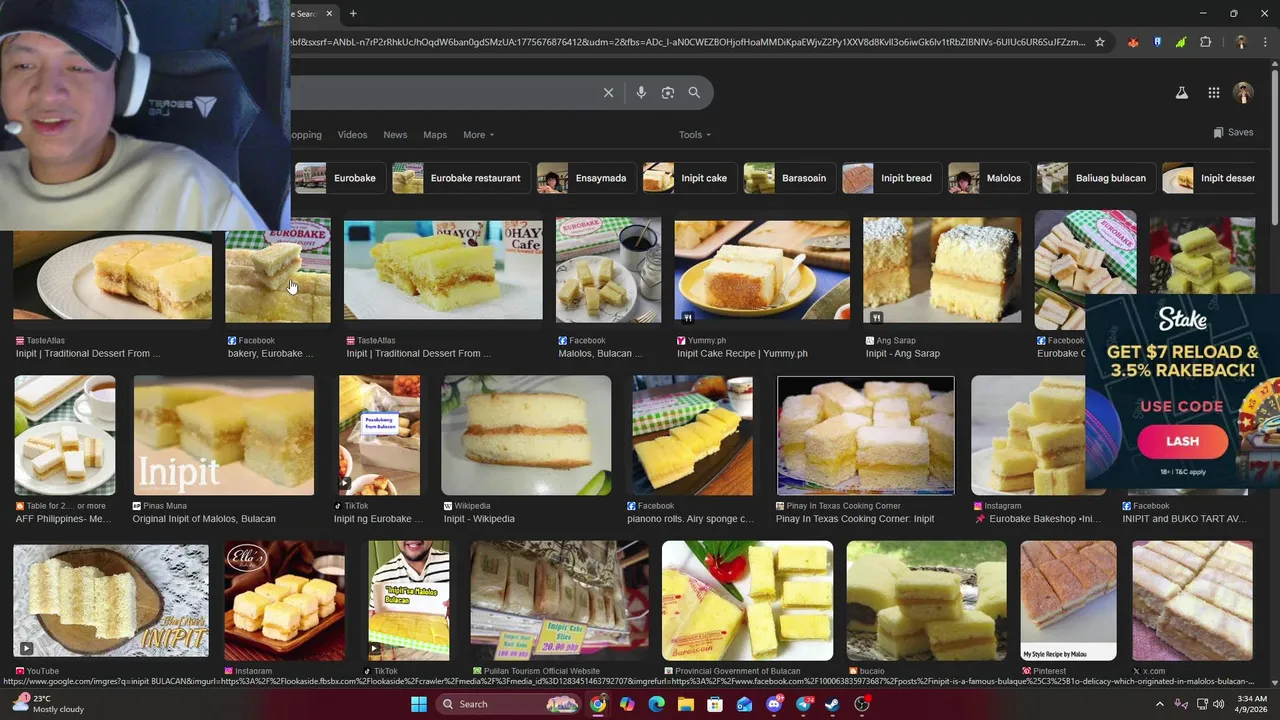Switch to Videos results tab
The height and width of the screenshot is (720, 1280).
click(352, 135)
